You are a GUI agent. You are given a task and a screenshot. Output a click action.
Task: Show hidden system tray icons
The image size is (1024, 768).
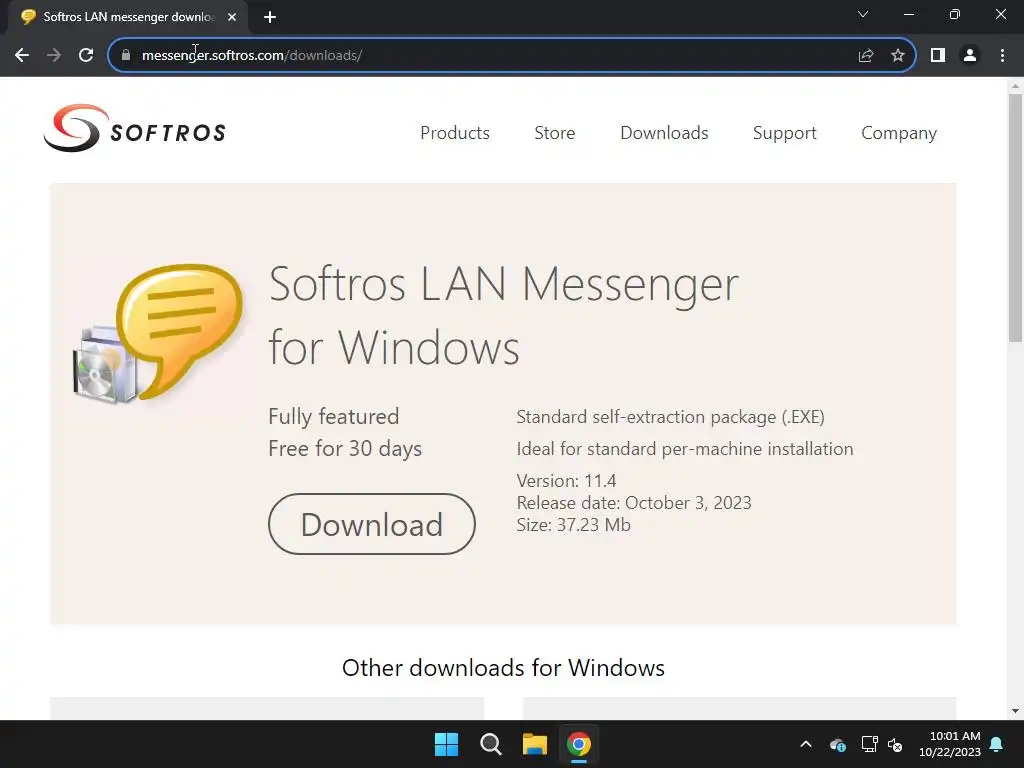click(x=806, y=744)
